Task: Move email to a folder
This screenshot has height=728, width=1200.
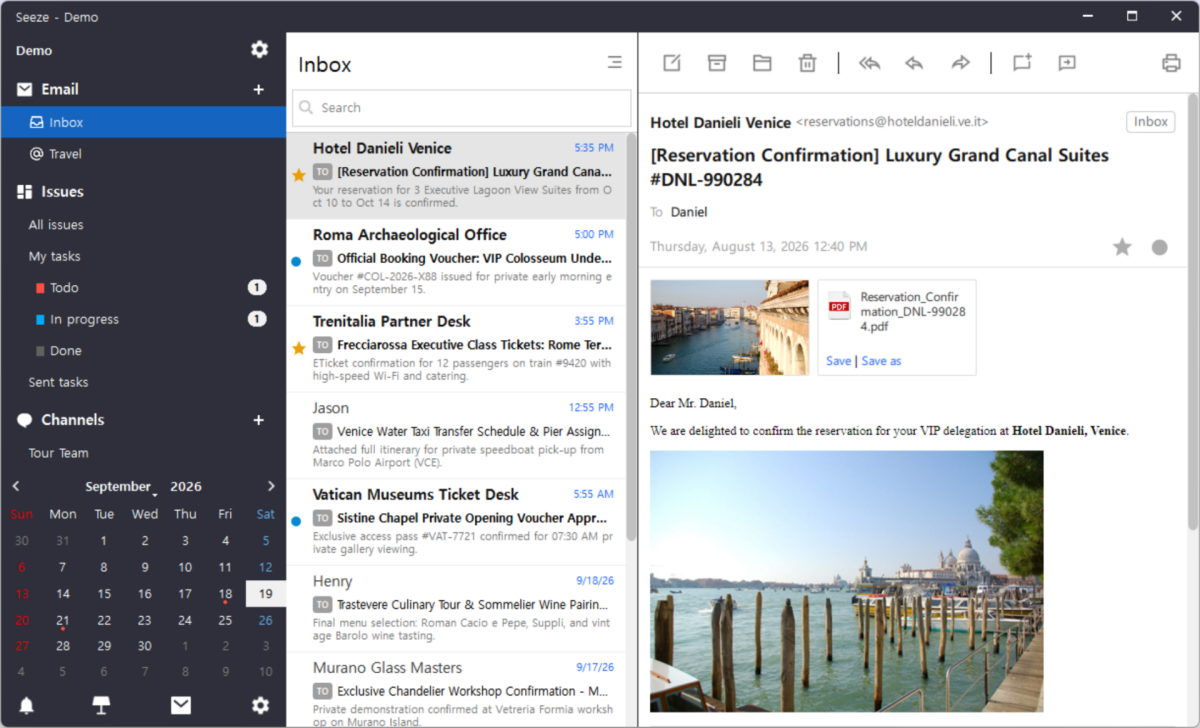Action: point(762,63)
